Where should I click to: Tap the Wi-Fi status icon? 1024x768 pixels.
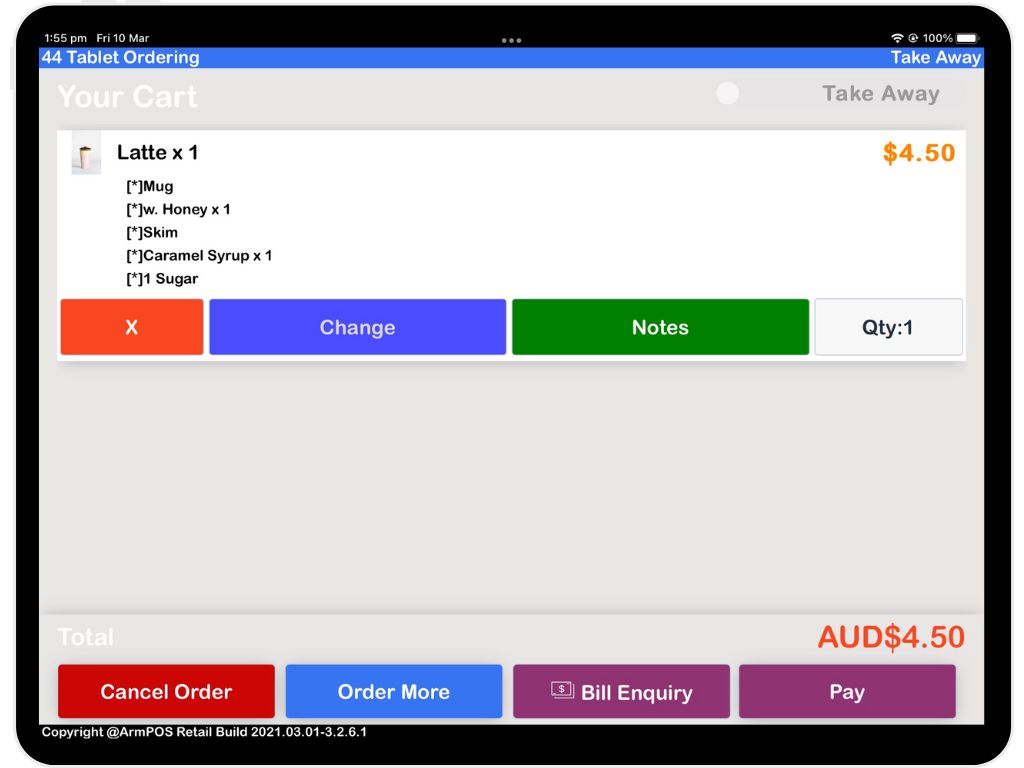897,38
